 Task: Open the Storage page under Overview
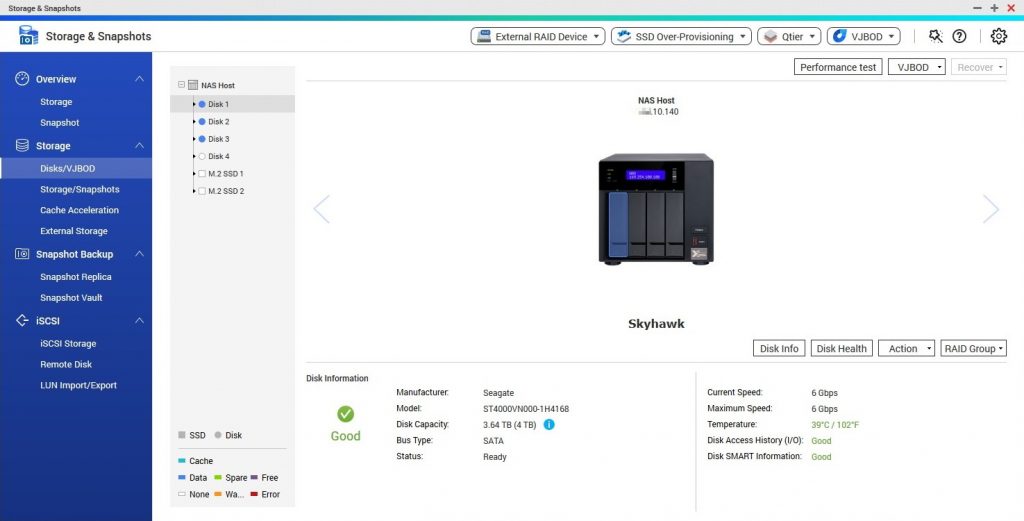pyautogui.click(x=56, y=102)
